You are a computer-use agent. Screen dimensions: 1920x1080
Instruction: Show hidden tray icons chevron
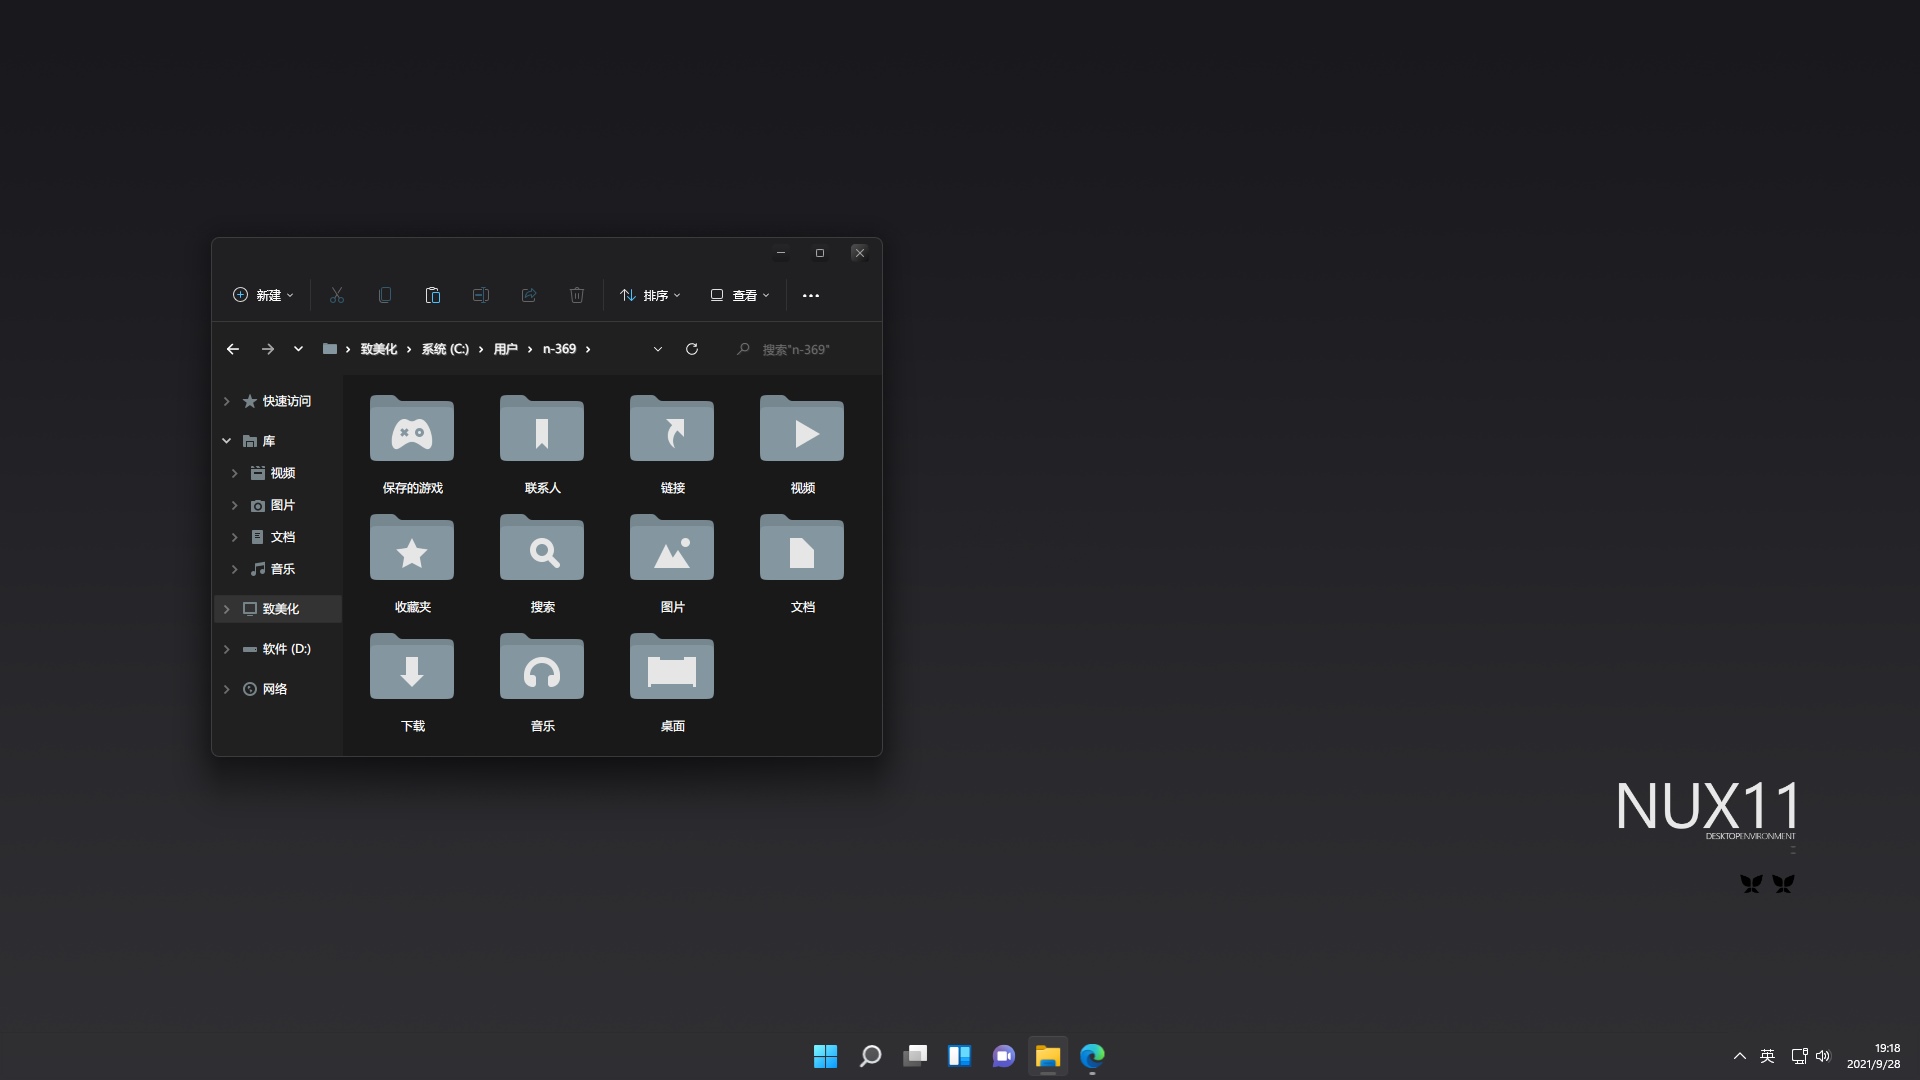tap(1740, 1056)
